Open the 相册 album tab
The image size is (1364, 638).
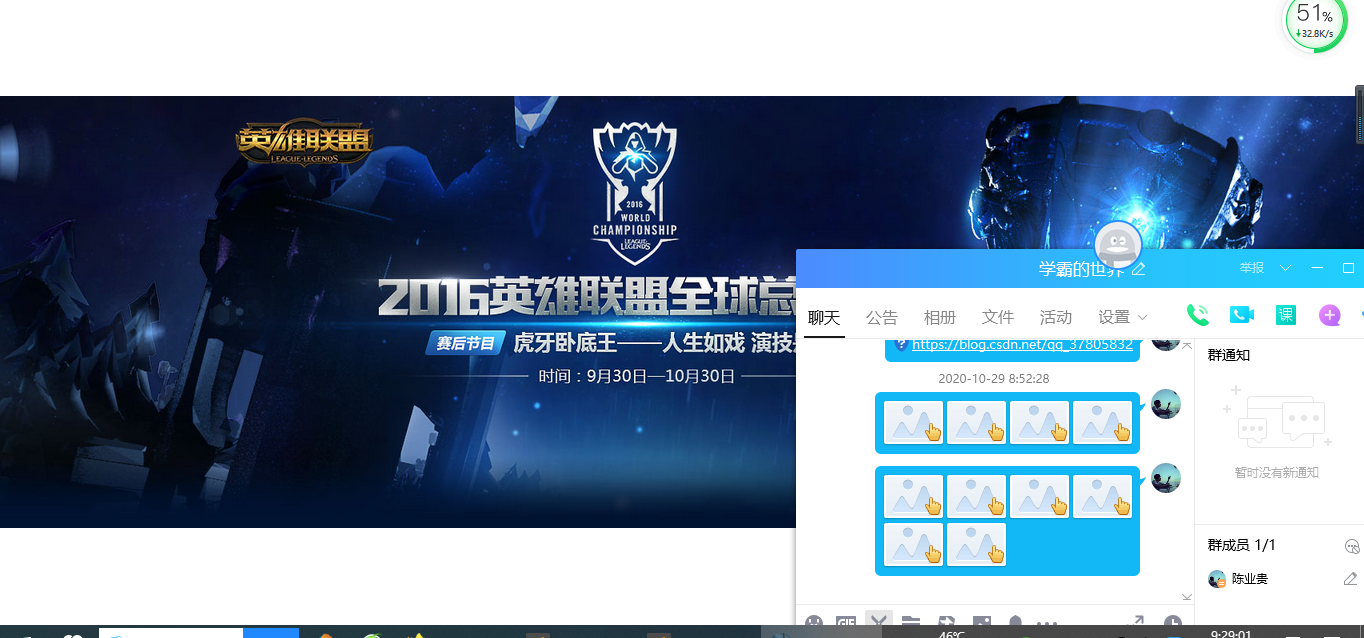(940, 317)
